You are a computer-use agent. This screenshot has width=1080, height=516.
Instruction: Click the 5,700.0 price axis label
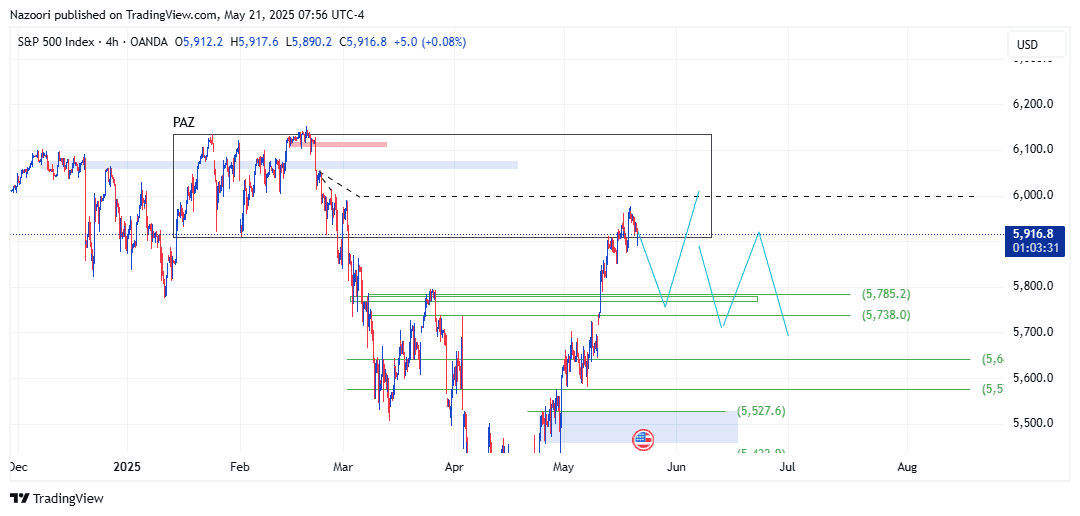point(1035,332)
